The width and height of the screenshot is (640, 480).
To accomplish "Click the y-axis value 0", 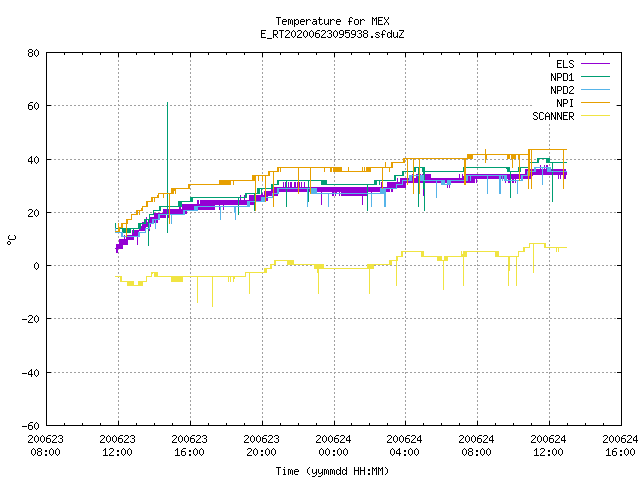I will 37,266.
